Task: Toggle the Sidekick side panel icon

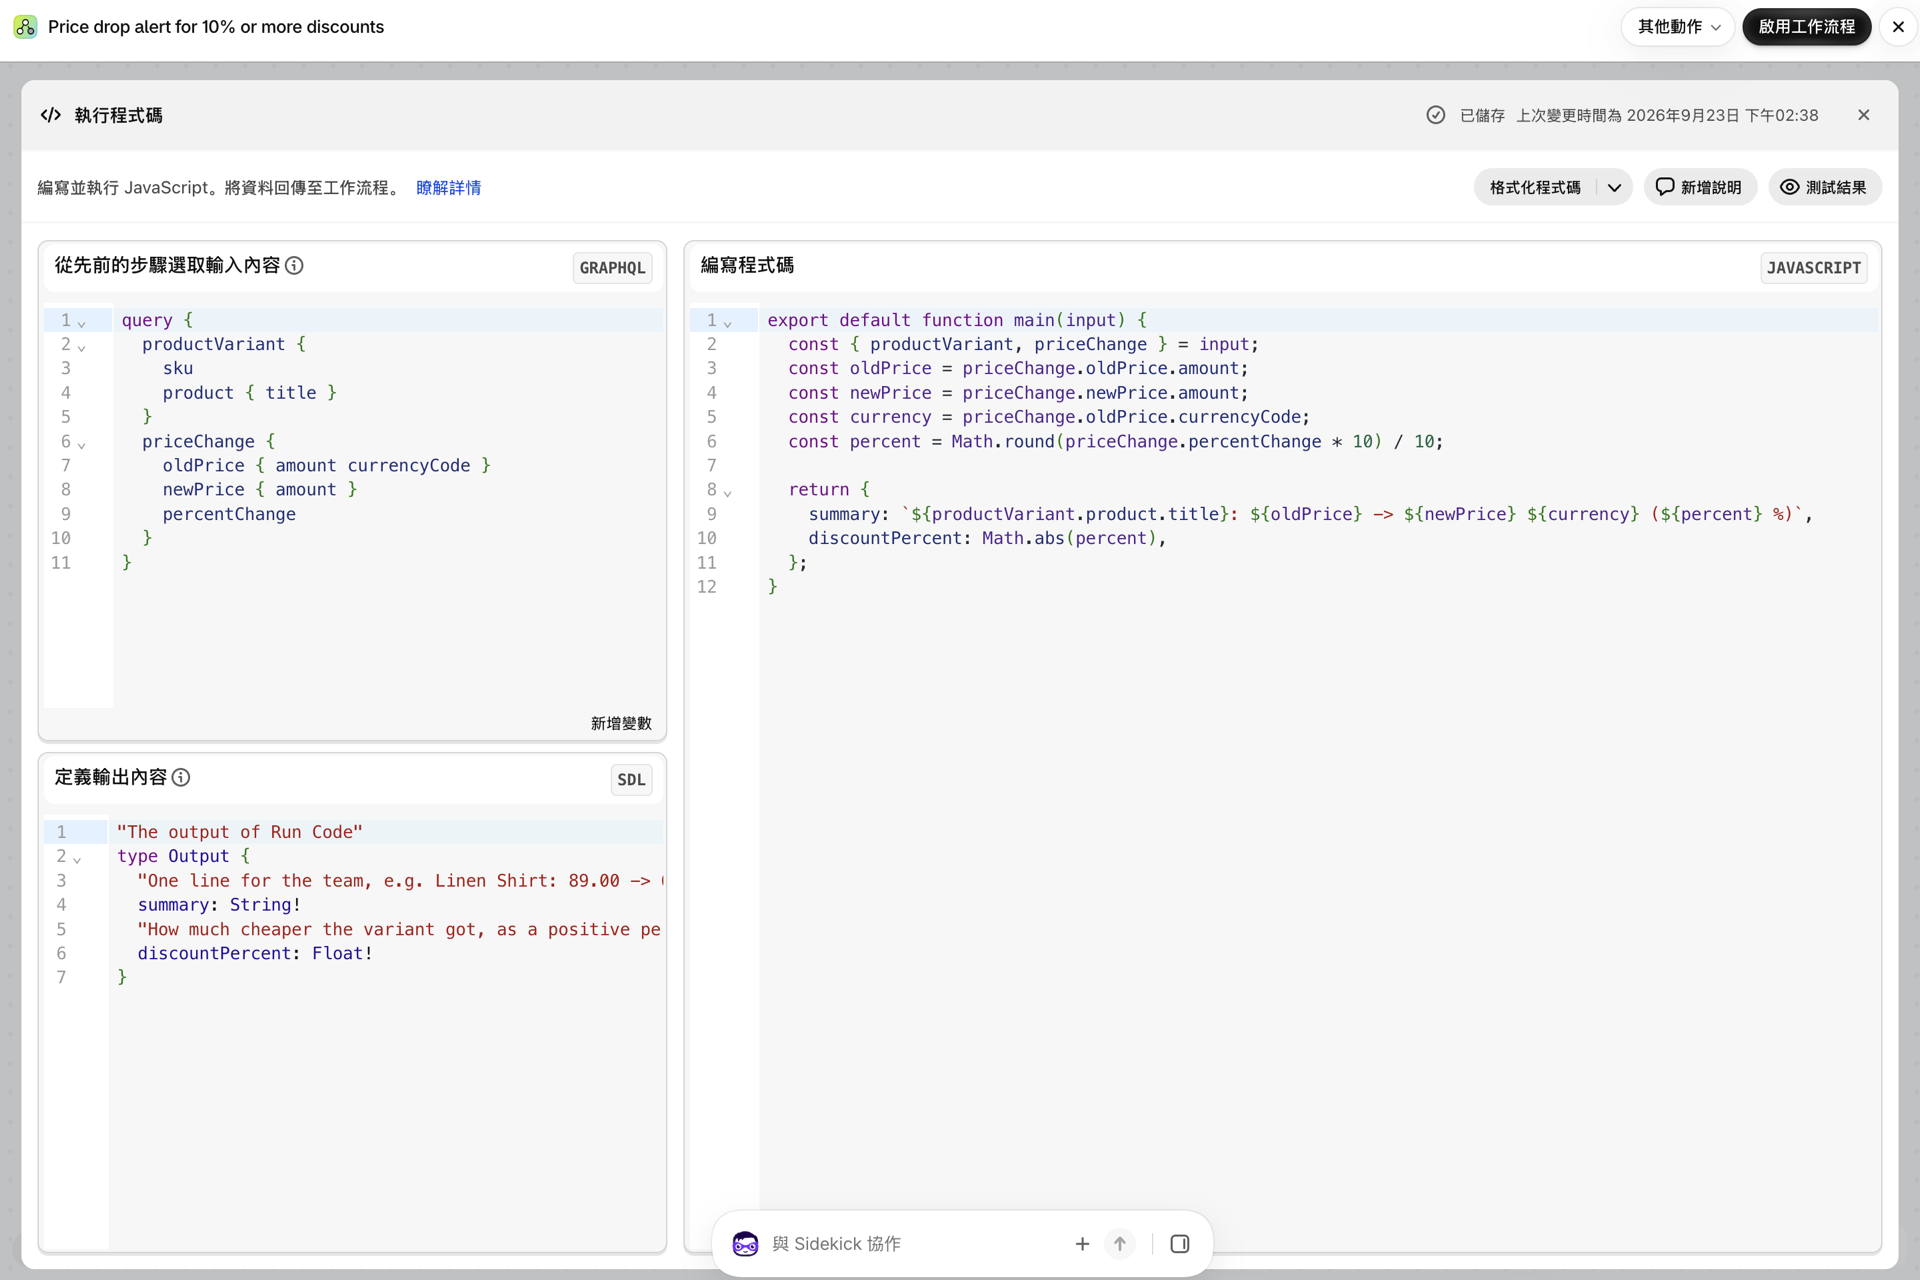Action: 1180,1243
